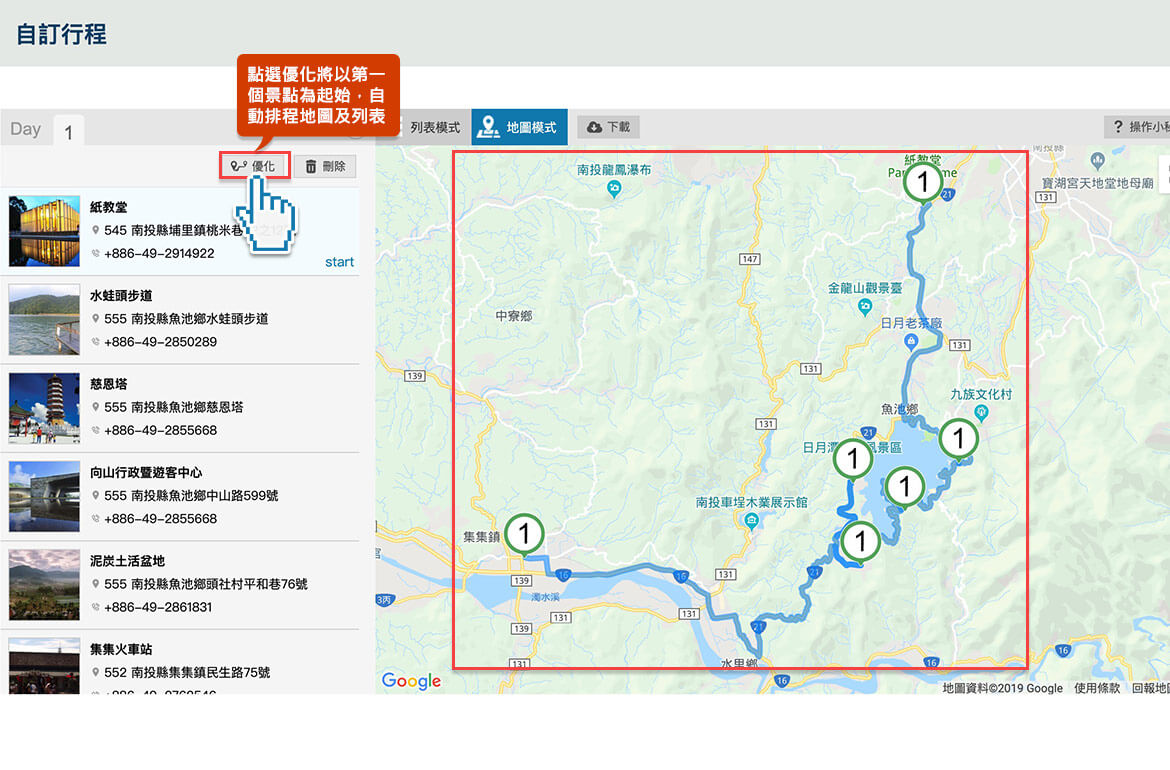Click the 南投車埕木業展示館 map point icon
This screenshot has height=770, width=1170.
click(752, 522)
